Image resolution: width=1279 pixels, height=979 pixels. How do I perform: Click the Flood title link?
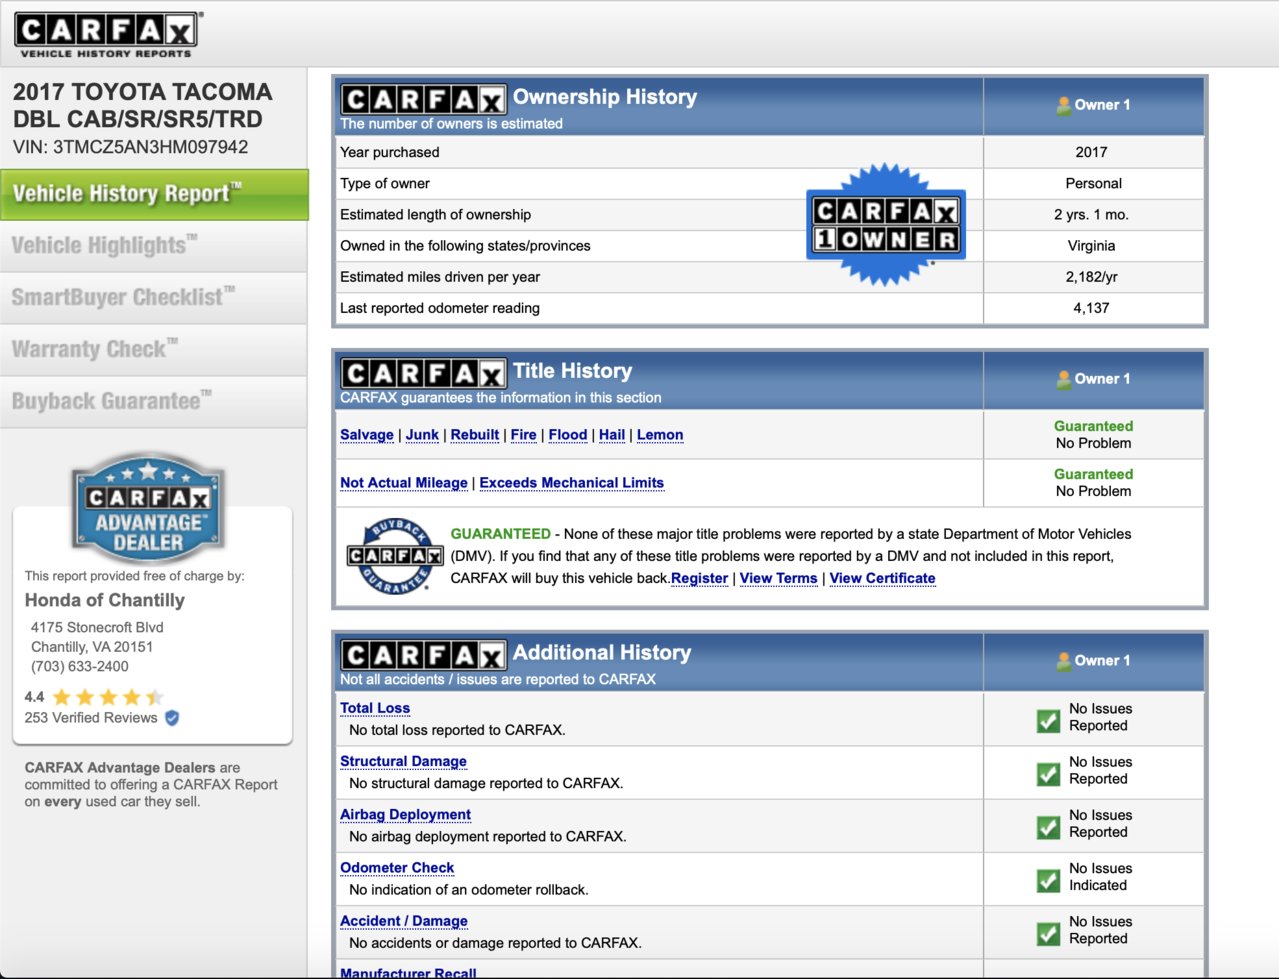[568, 435]
